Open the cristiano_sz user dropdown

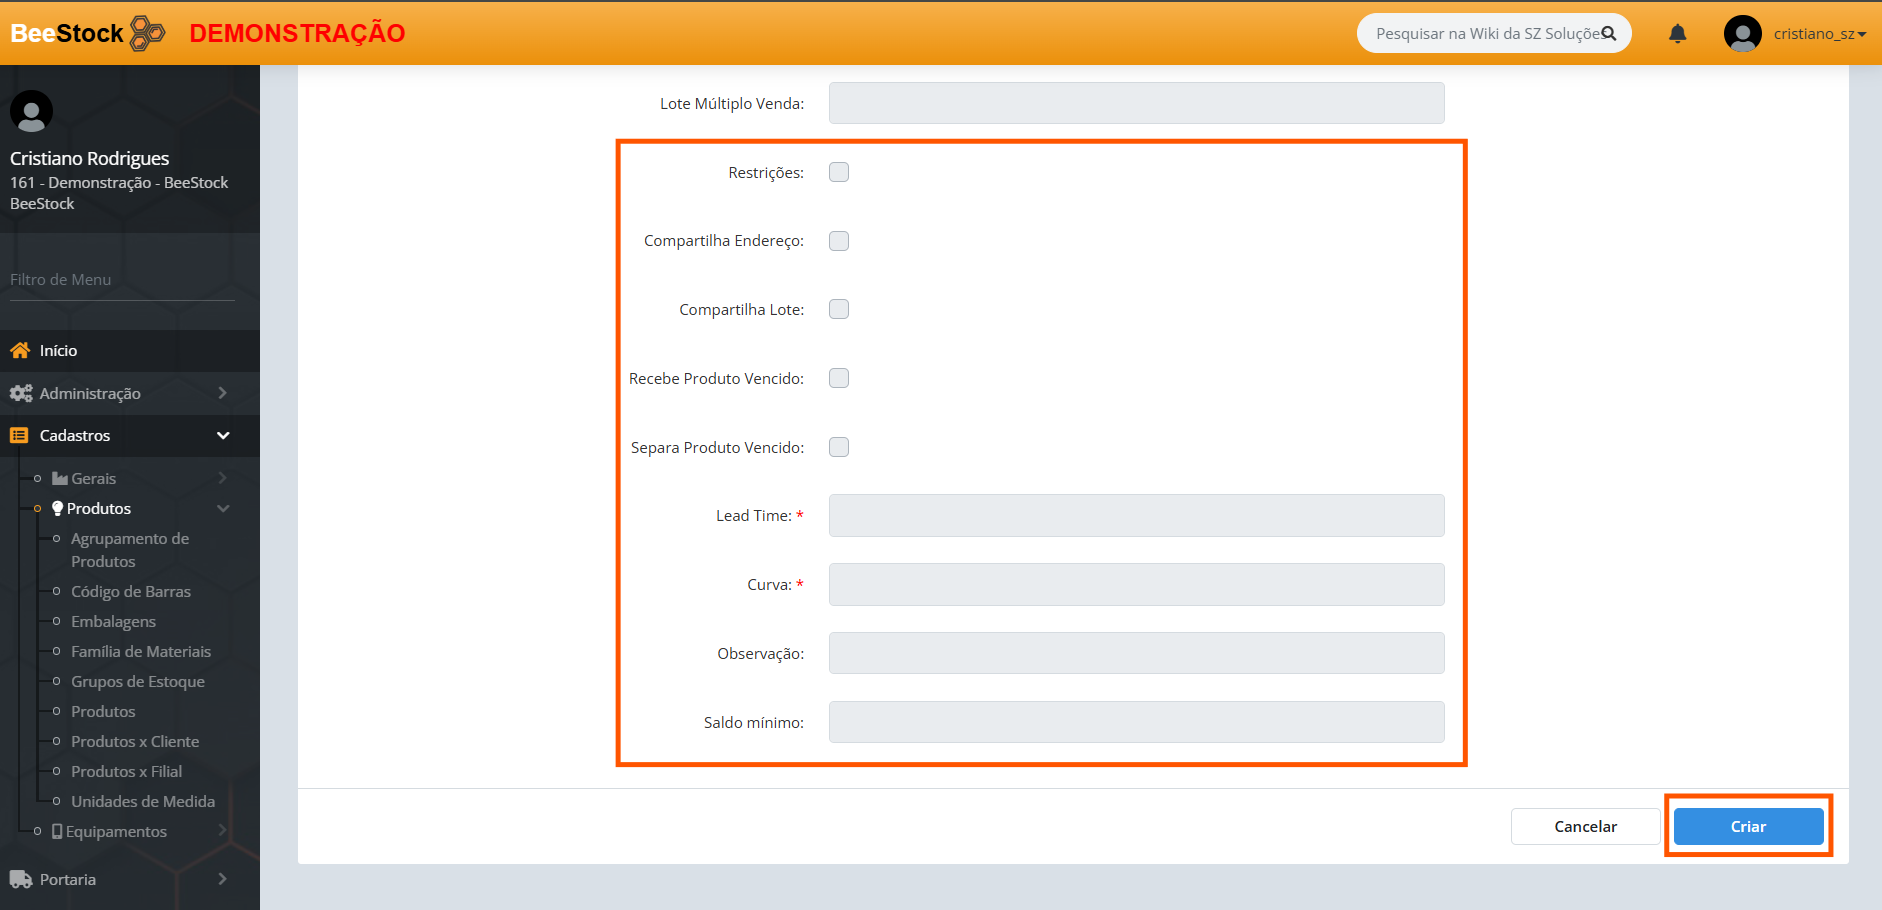click(x=1819, y=34)
